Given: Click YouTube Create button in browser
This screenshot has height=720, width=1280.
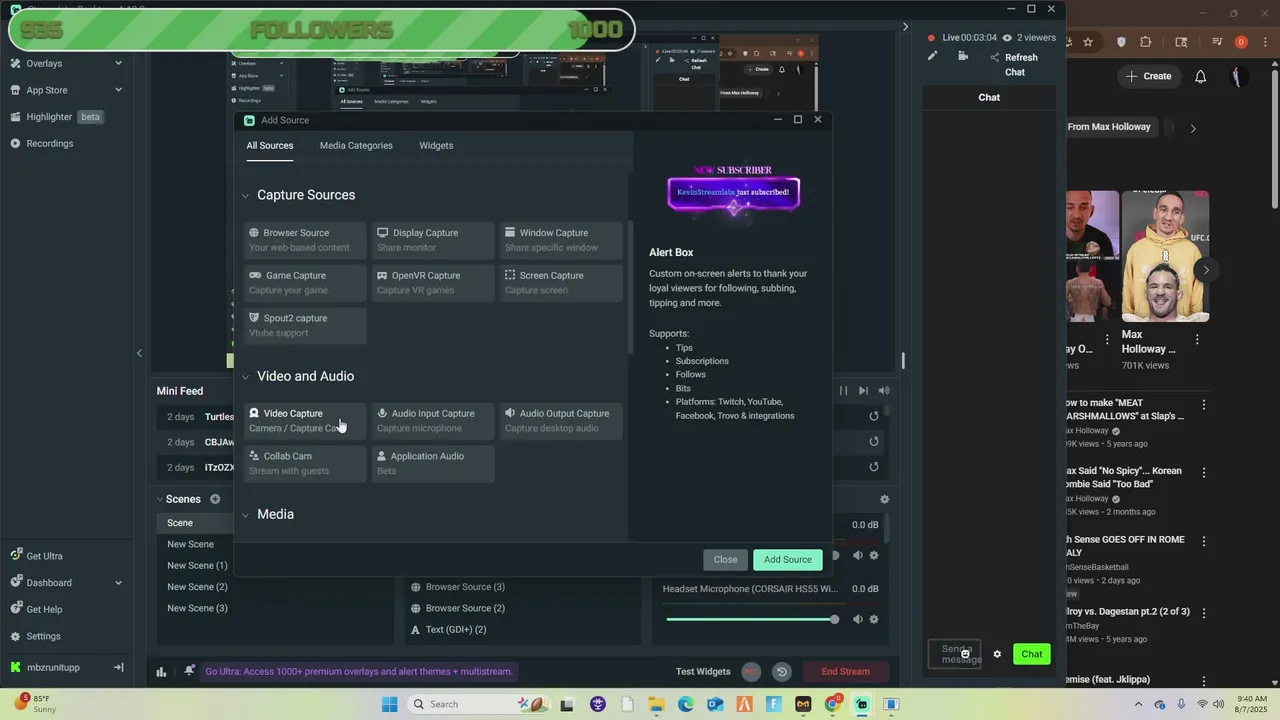Looking at the screenshot, I should pos(1148,76).
